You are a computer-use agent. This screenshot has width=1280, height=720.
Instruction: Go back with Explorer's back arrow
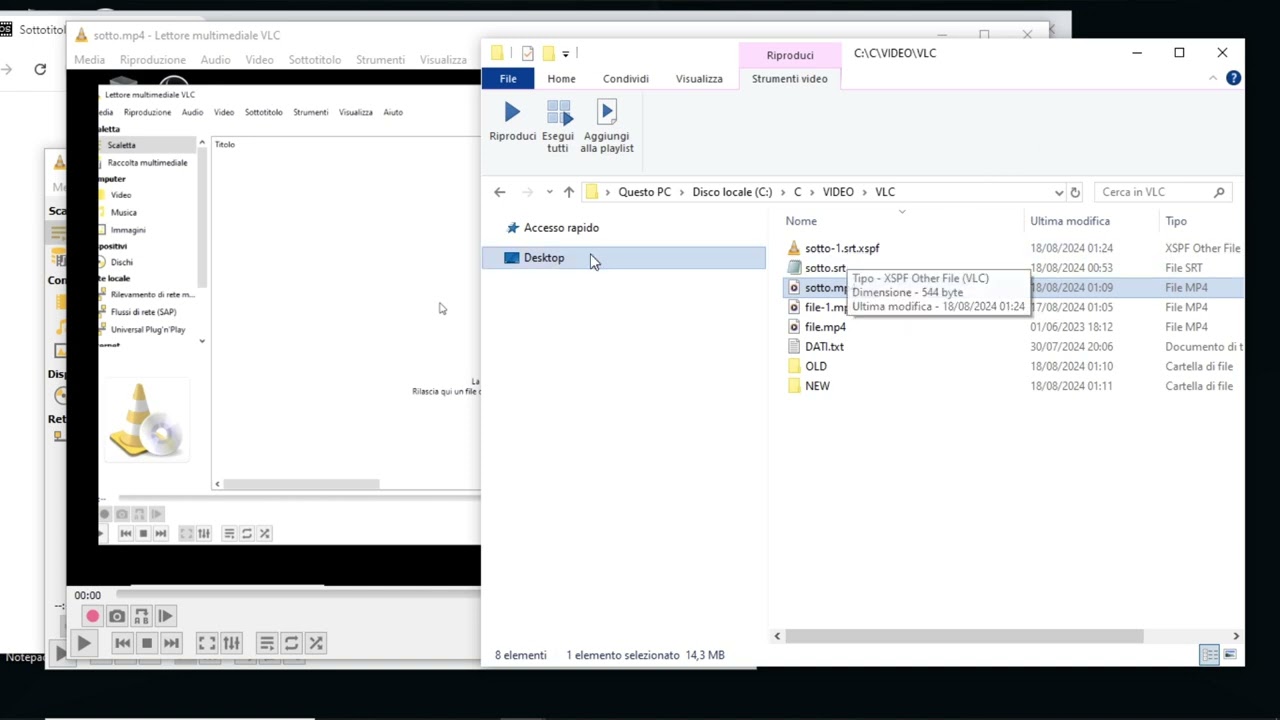point(500,192)
